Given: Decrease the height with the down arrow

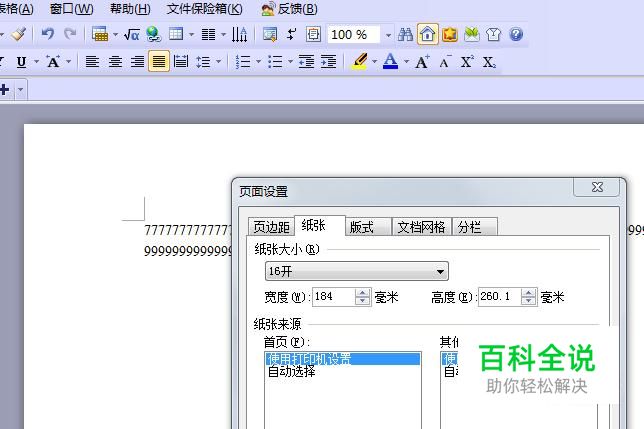Looking at the screenshot, I should point(529,301).
